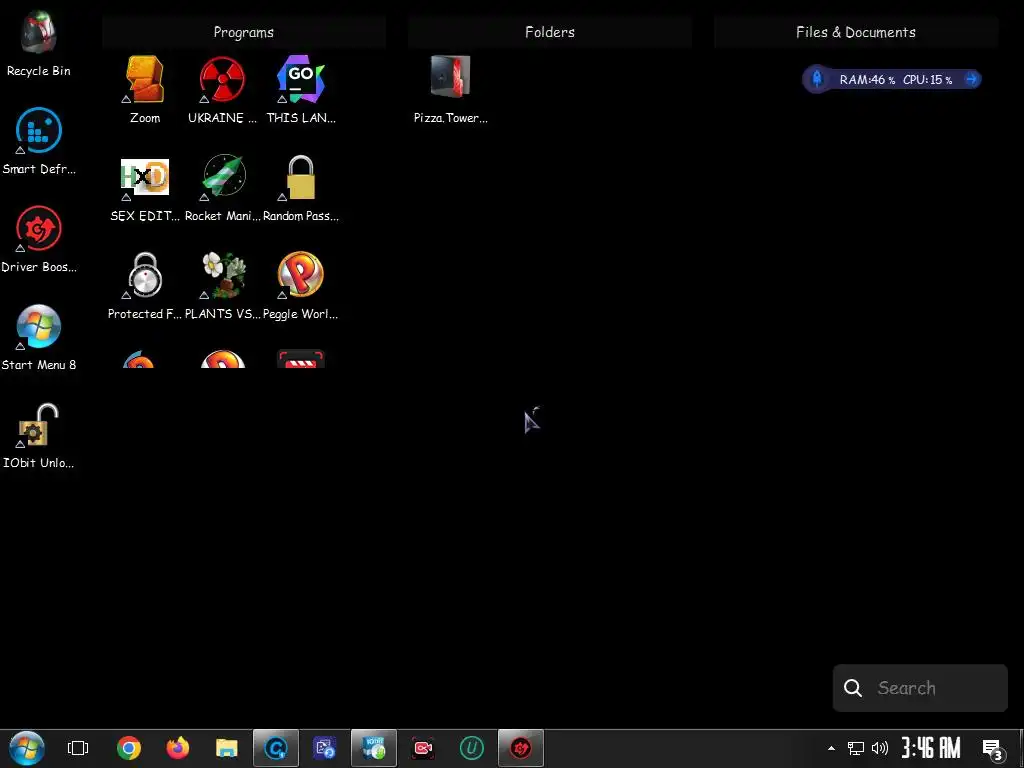Image resolution: width=1024 pixels, height=768 pixels.
Task: Open the green U uninstaller taskbar icon
Action: coord(472,748)
